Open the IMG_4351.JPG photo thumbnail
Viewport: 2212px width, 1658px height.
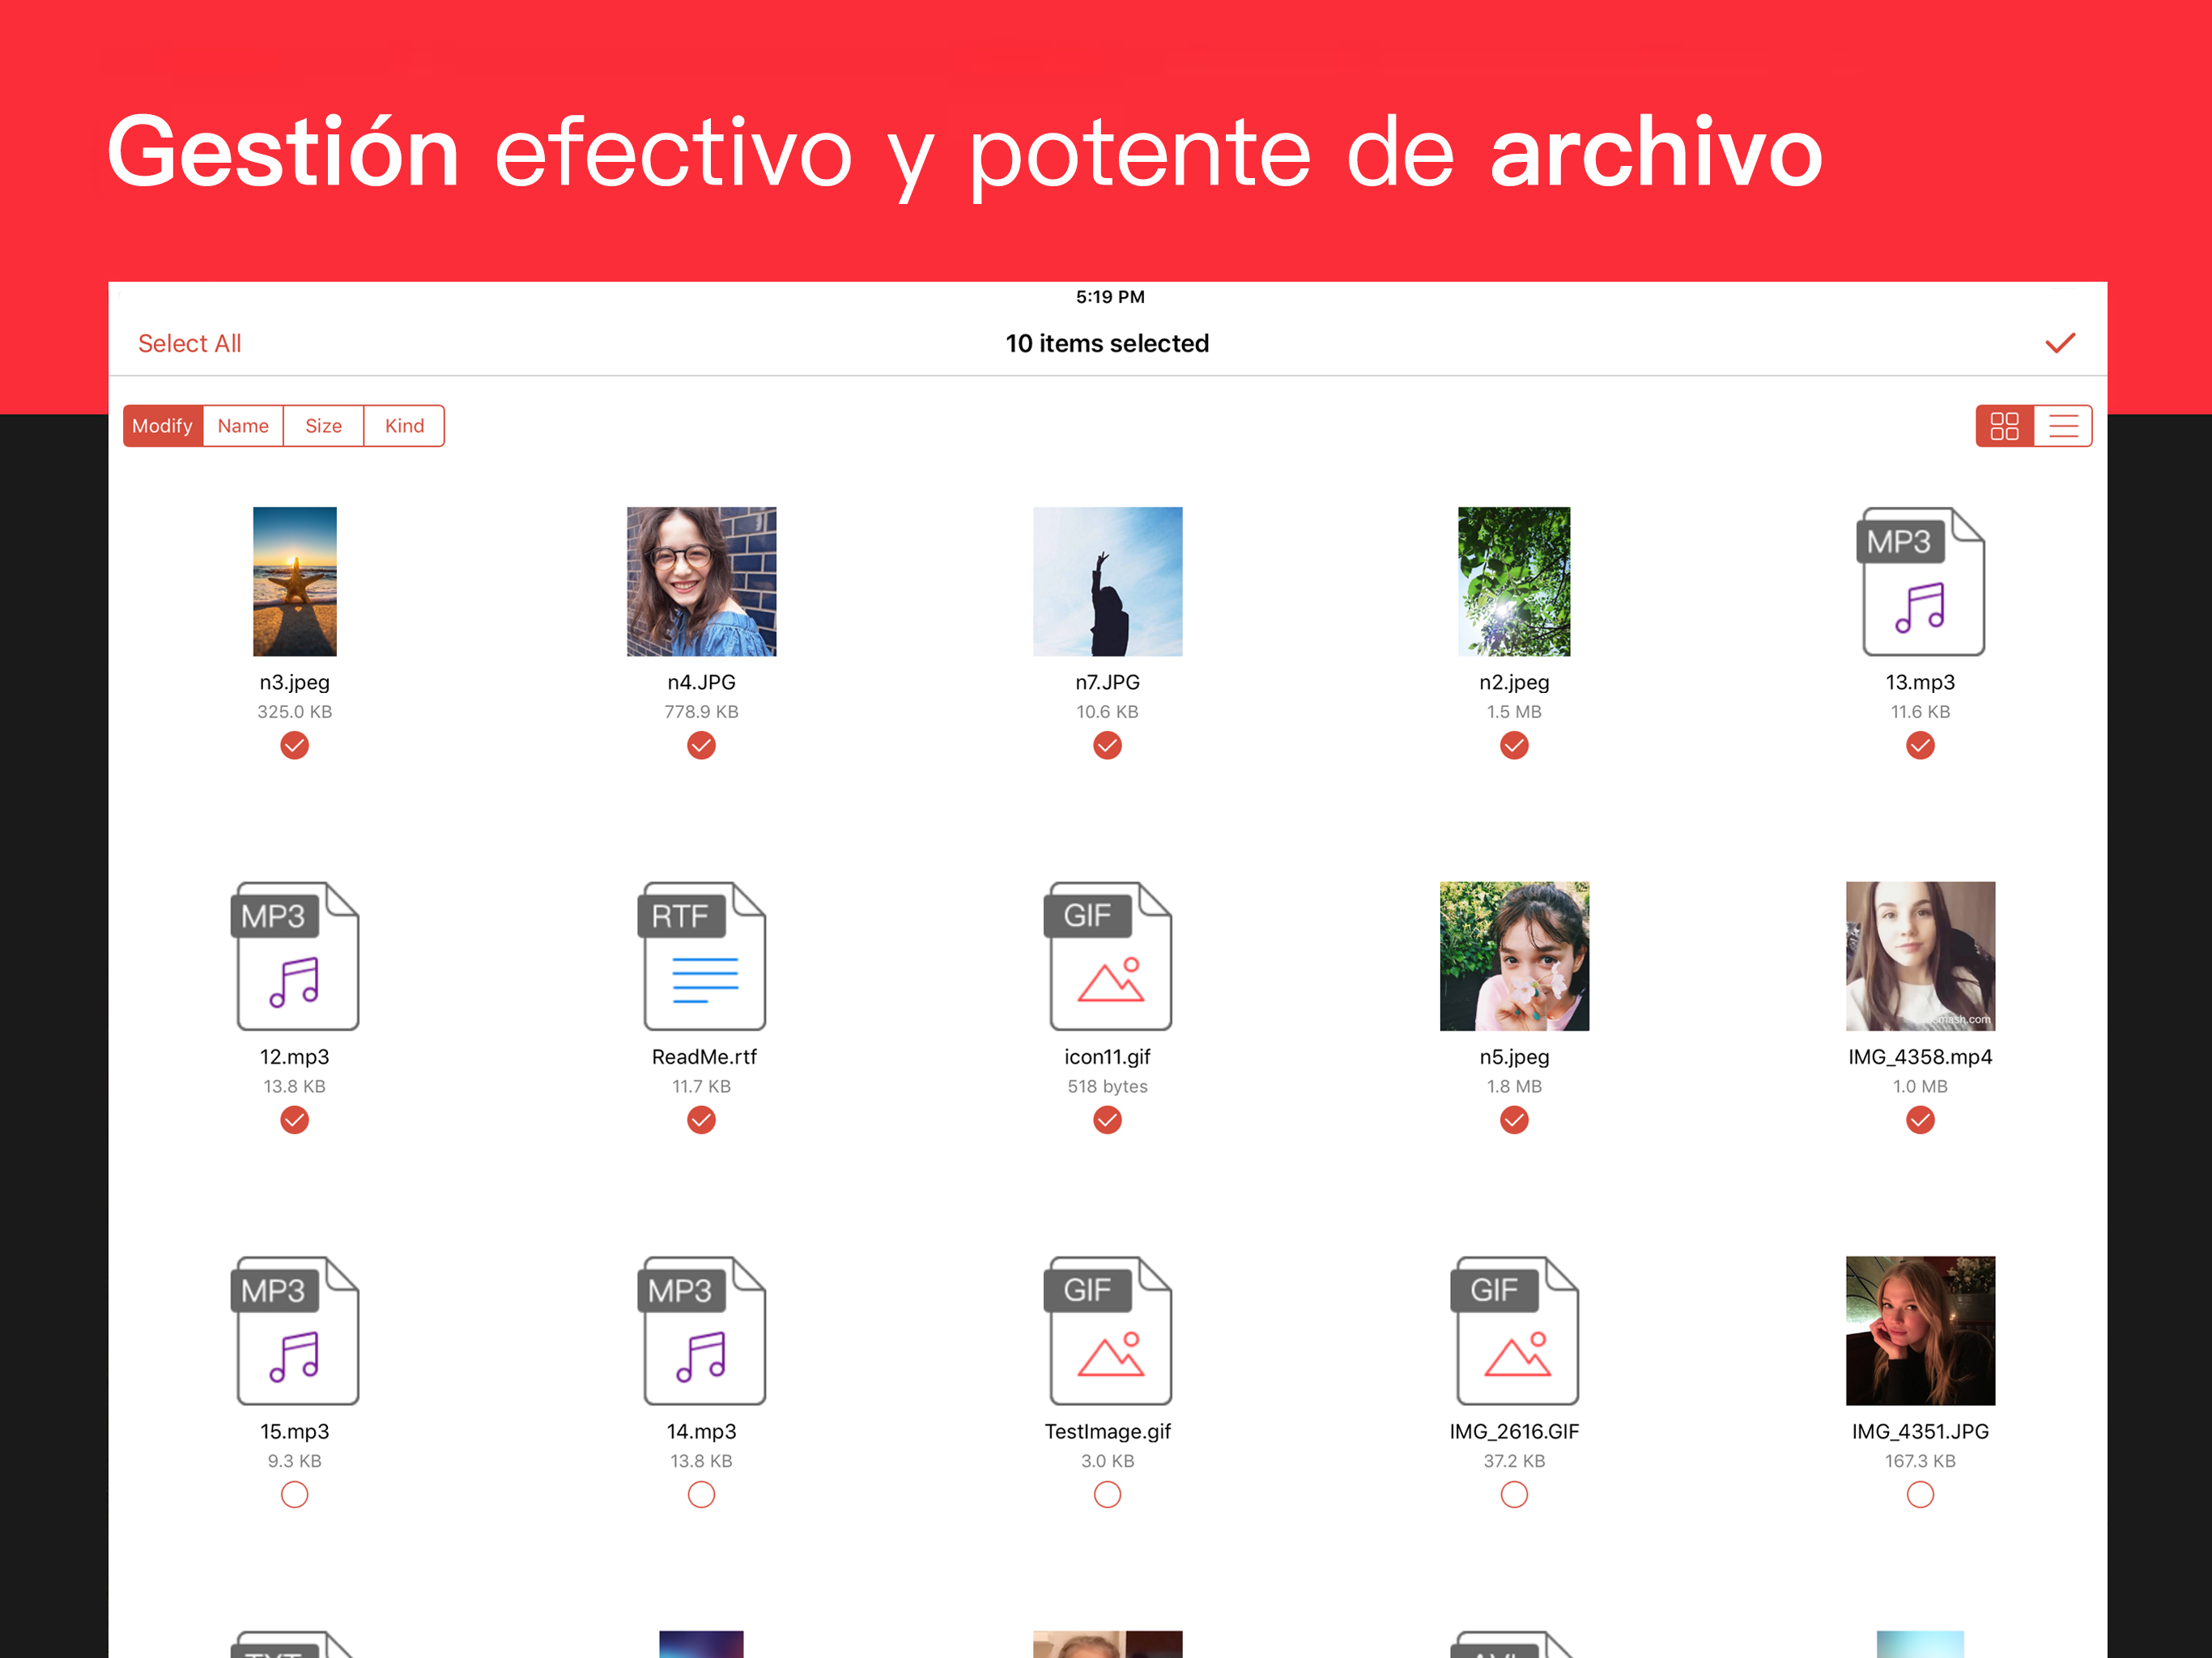point(1921,1330)
